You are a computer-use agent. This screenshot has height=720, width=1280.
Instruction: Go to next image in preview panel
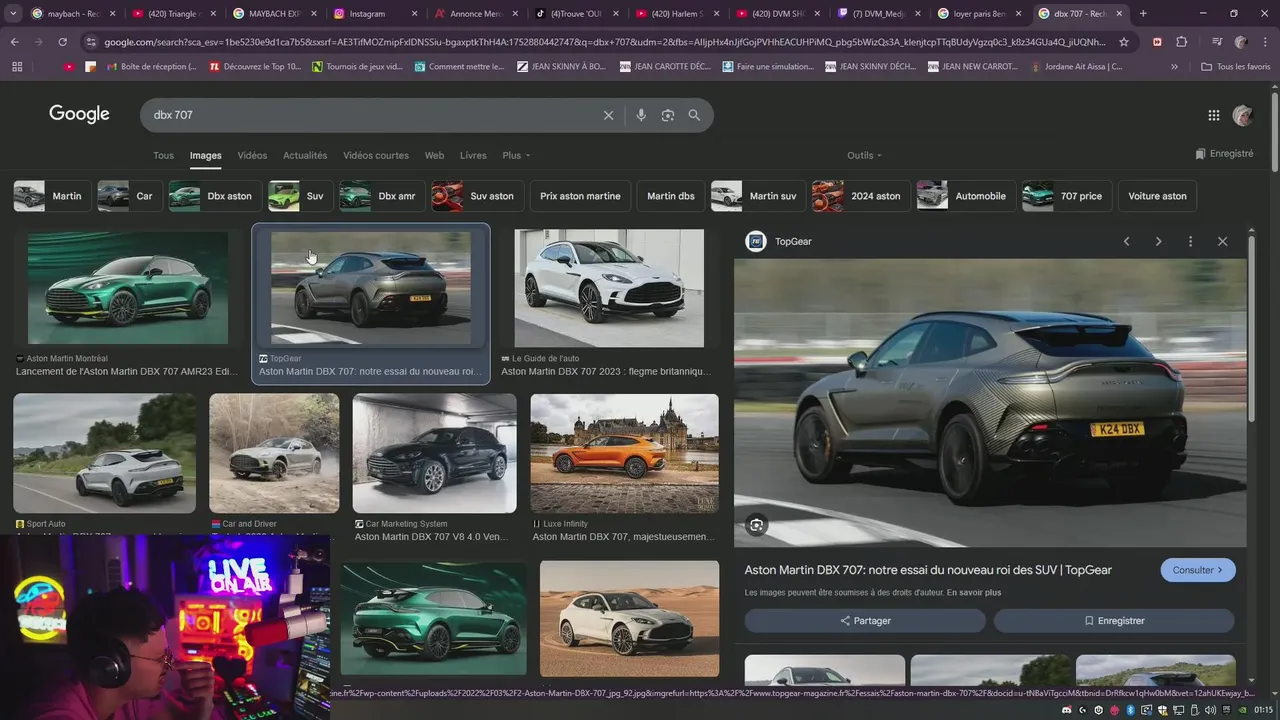pyautogui.click(x=1158, y=241)
